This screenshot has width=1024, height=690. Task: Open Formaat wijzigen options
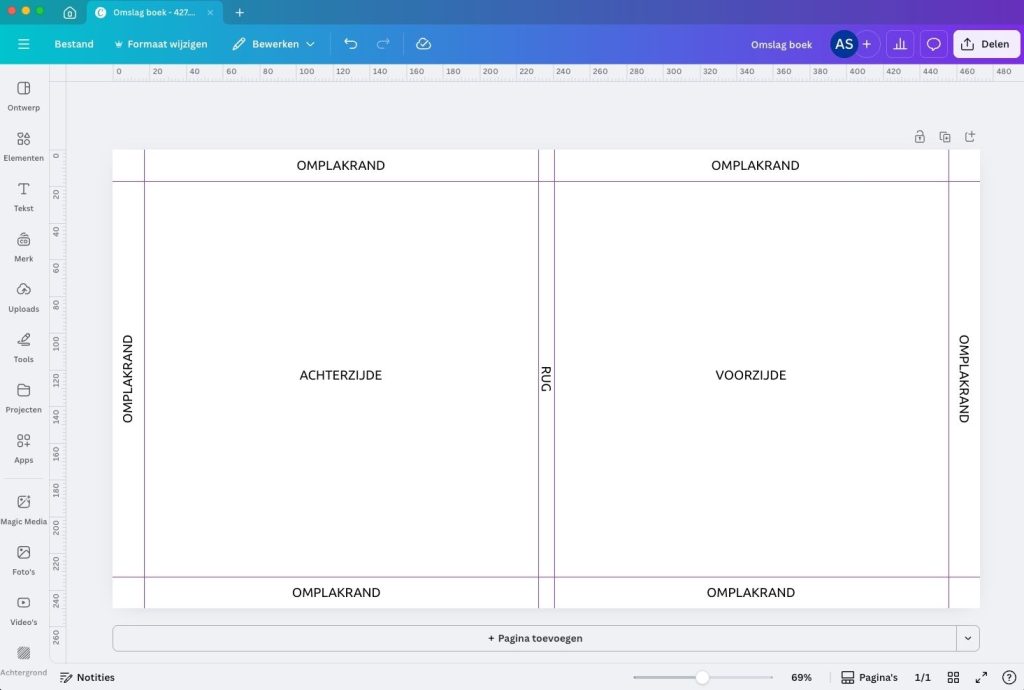point(161,44)
